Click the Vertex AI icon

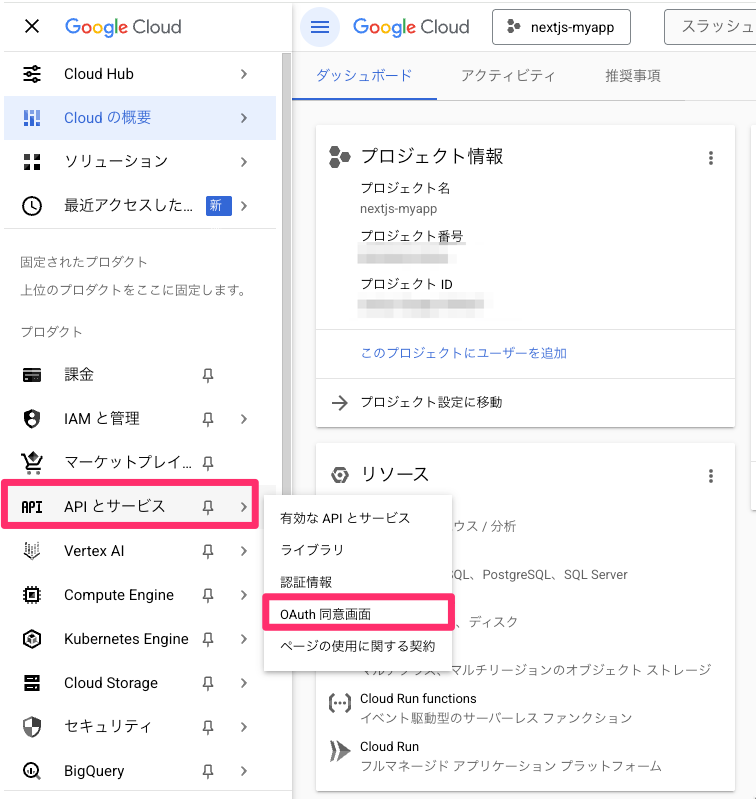pyautogui.click(x=32, y=551)
